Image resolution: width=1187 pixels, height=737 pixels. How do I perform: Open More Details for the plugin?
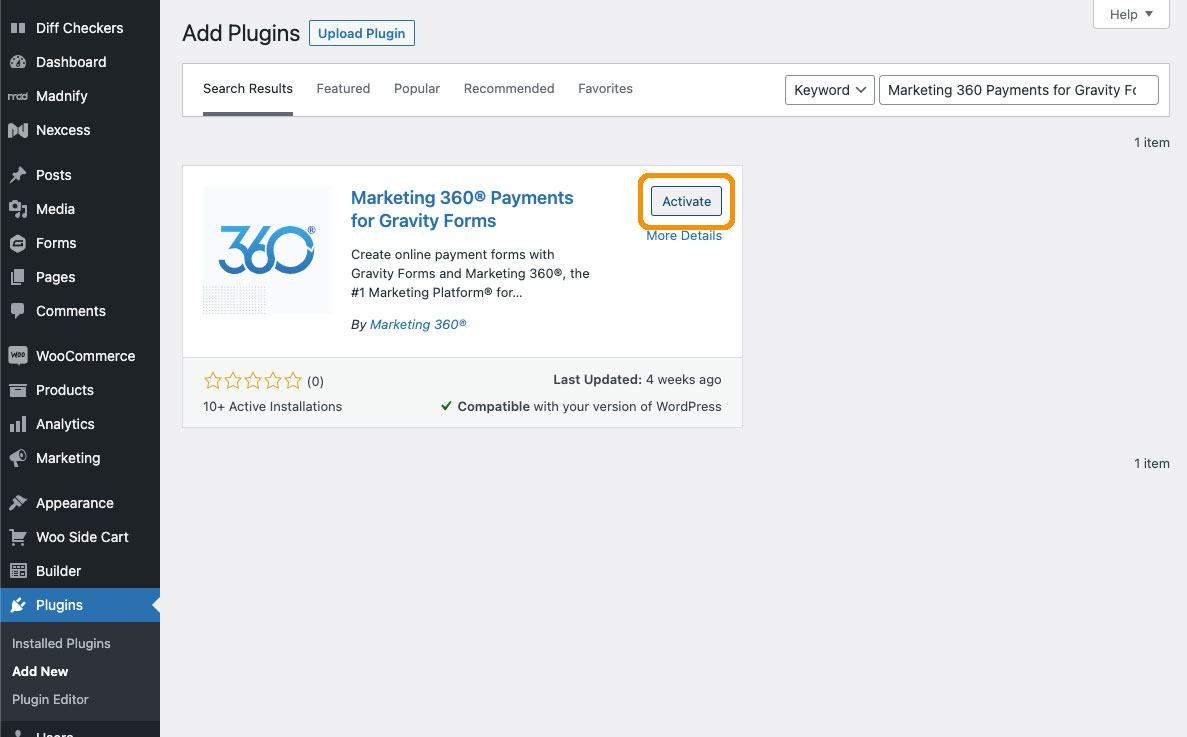tap(684, 235)
